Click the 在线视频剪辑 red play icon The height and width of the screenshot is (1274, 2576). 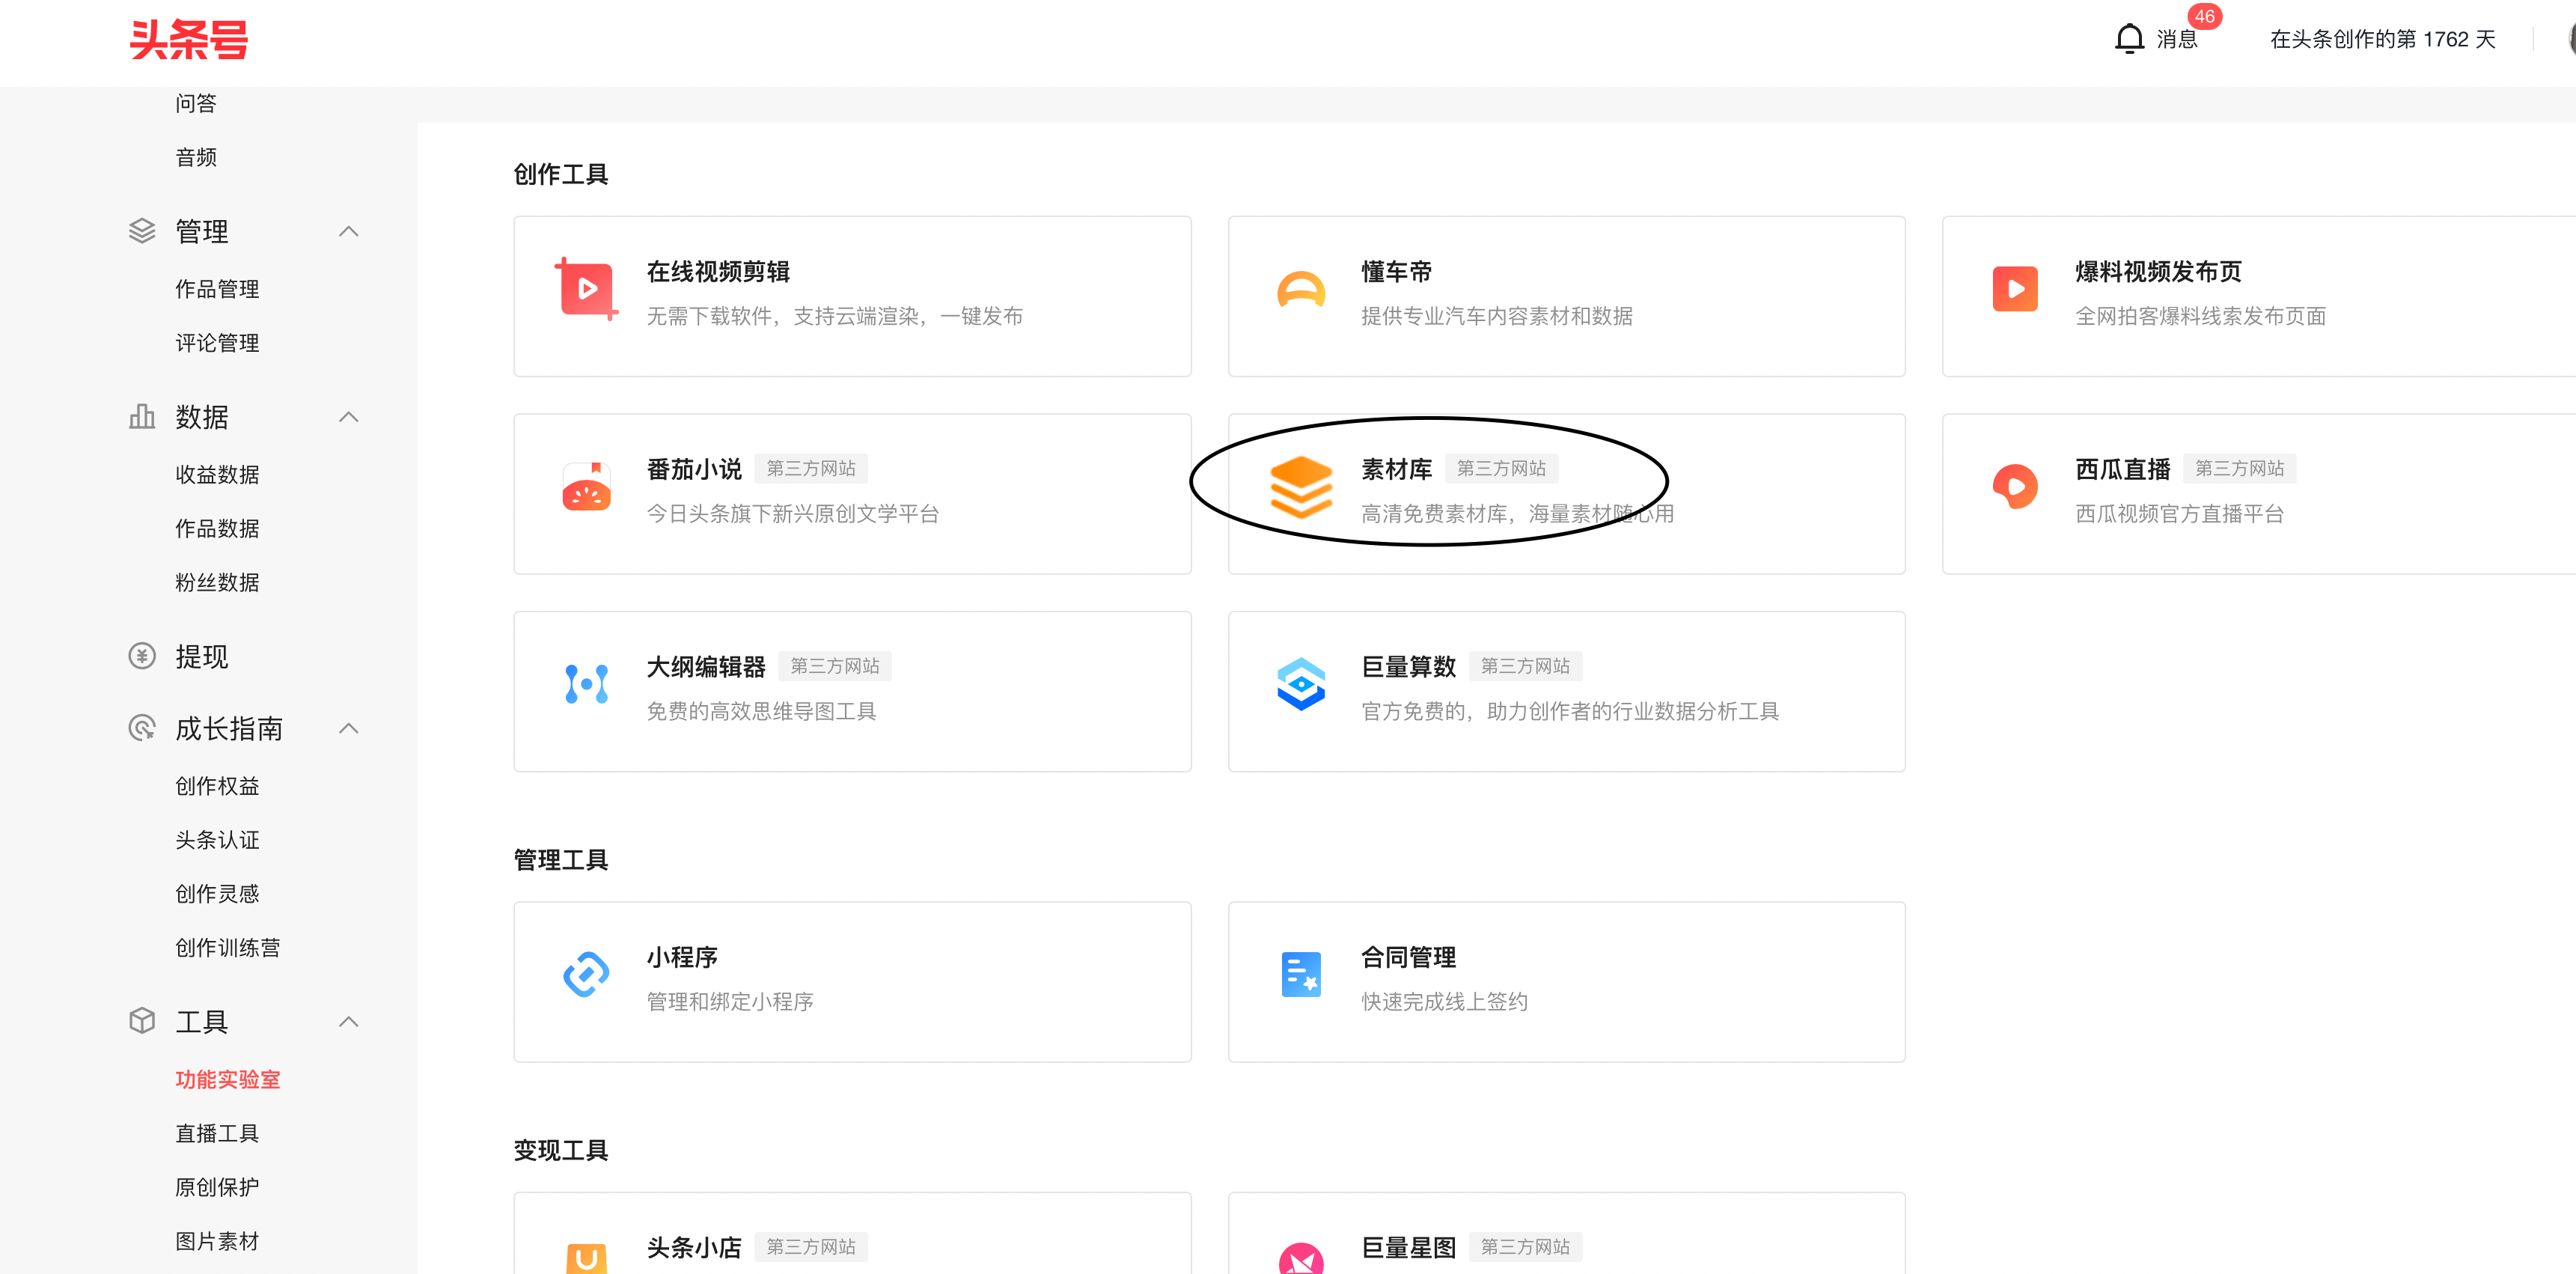point(587,289)
